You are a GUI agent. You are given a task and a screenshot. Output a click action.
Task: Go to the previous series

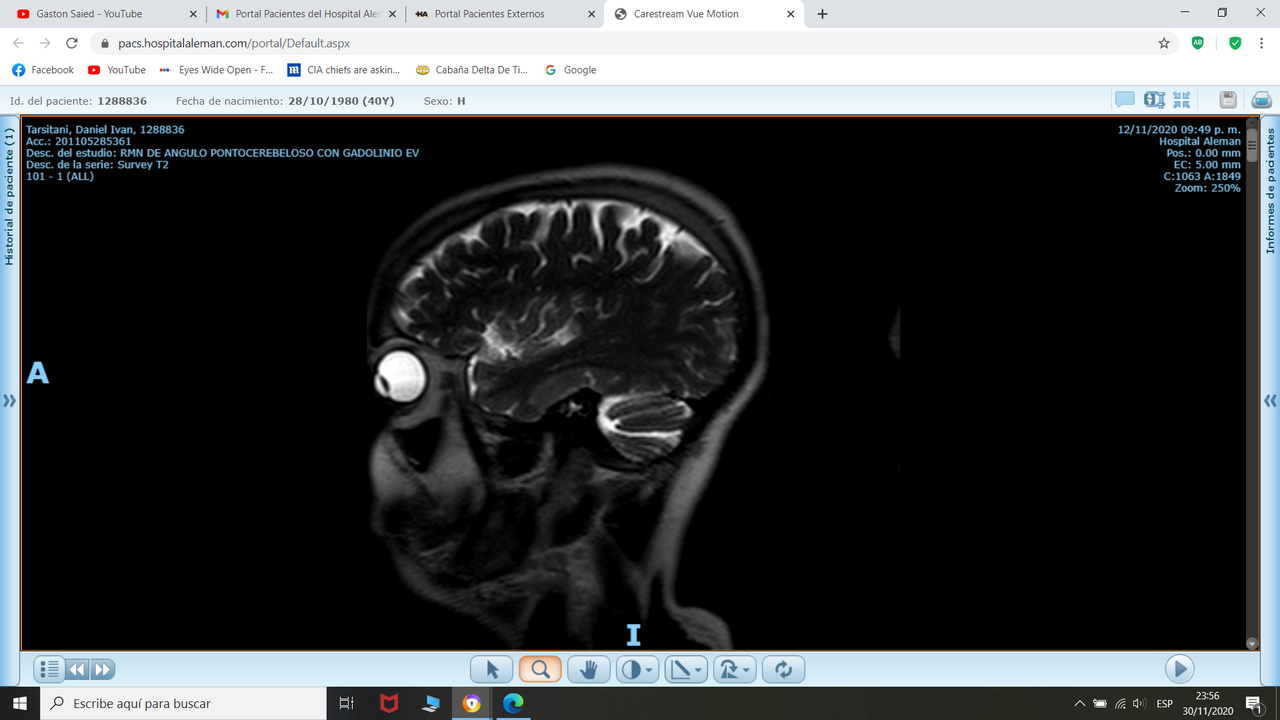pyautogui.click(x=77, y=669)
